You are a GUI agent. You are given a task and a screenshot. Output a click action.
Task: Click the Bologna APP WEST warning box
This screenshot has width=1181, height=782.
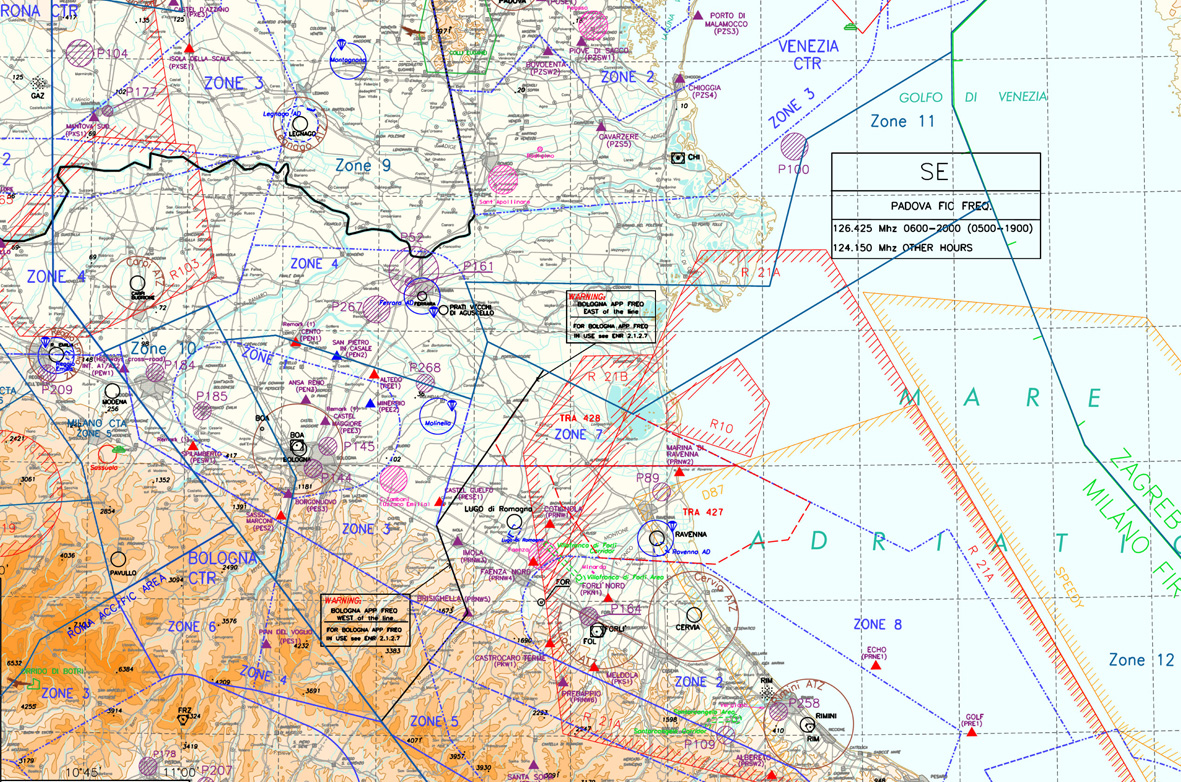point(365,620)
